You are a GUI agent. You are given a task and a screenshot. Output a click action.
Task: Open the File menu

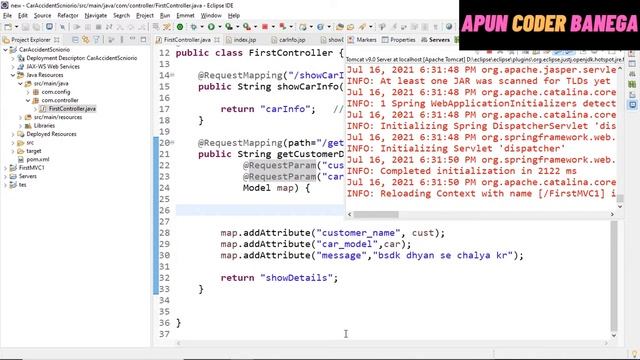(7, 16)
